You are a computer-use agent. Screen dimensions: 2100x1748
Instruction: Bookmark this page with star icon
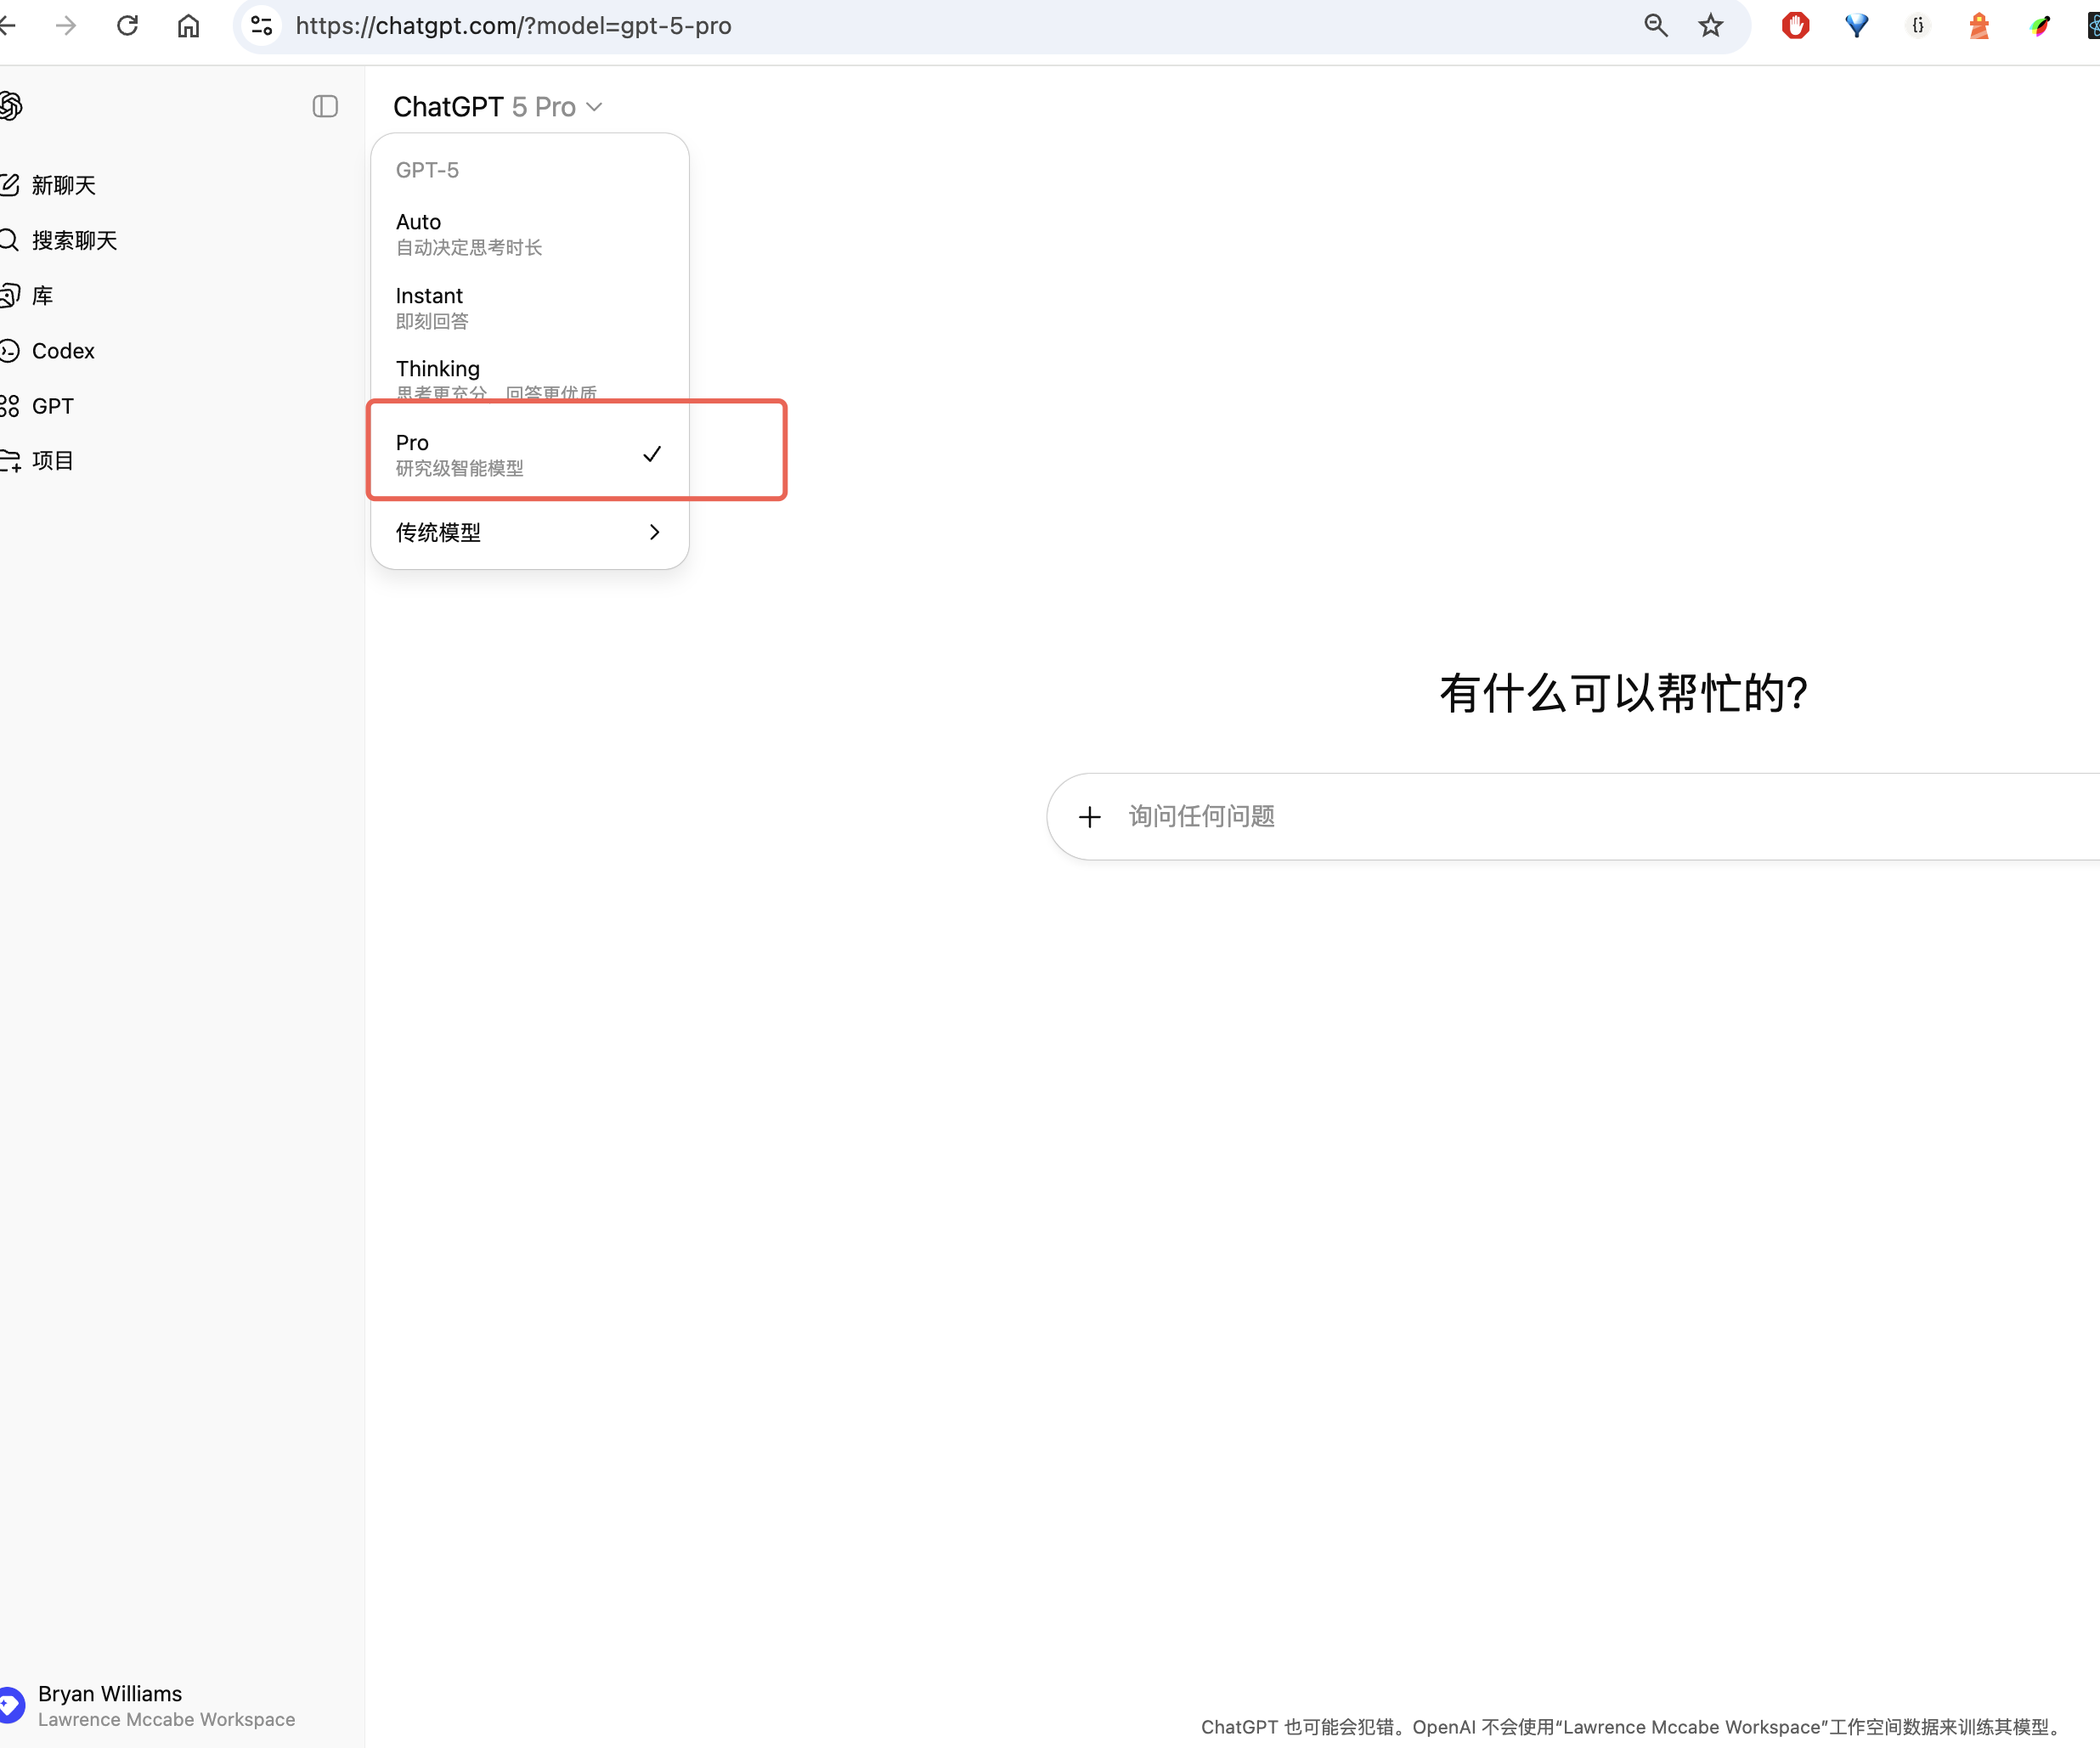1710,25
